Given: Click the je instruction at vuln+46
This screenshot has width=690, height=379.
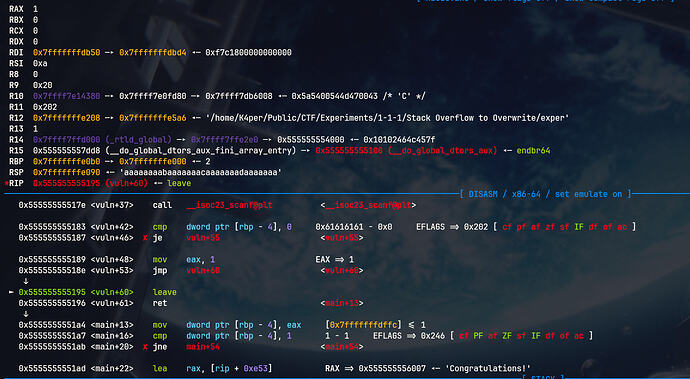Looking at the screenshot, I should click(x=158, y=238).
